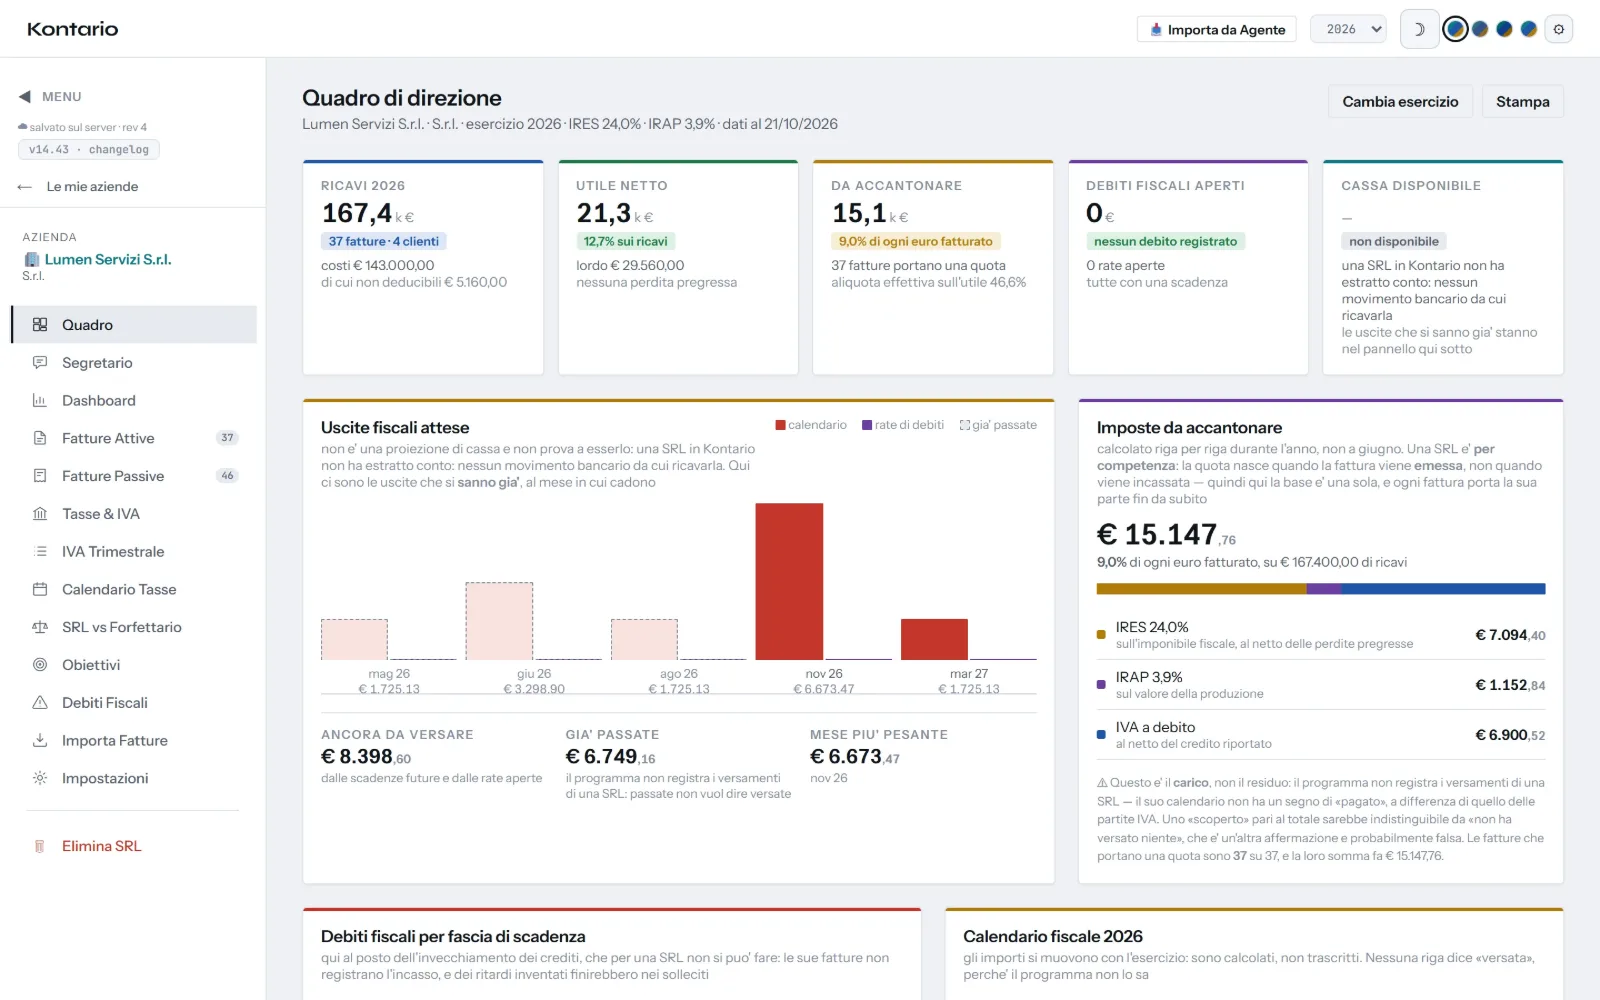This screenshot has width=1600, height=1000.
Task: Click the Fatture Attive document icon
Action: tap(40, 438)
